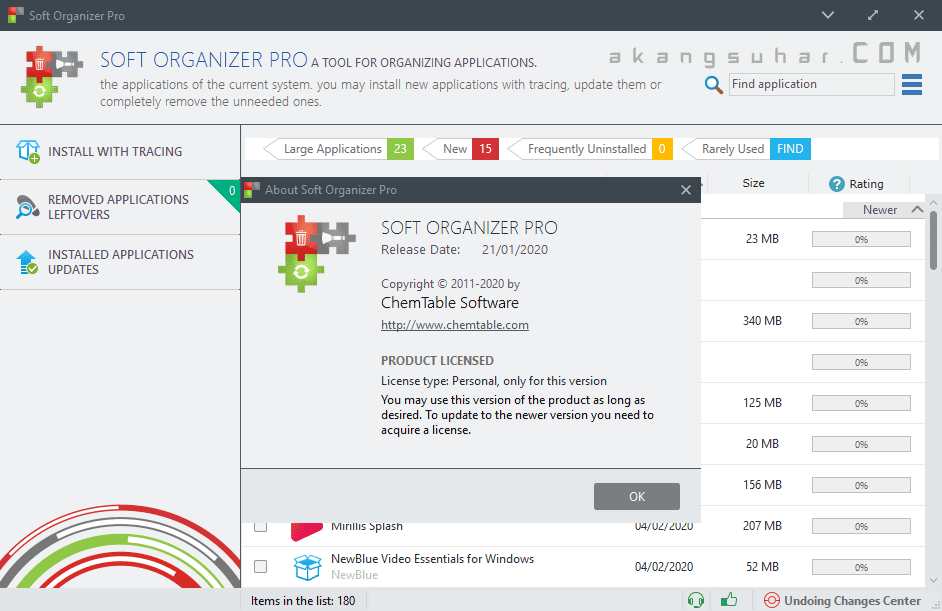Viewport: 942px width, 611px height.
Task: Click the Undoing Changes Center lifebuoy icon
Action: coord(771,600)
